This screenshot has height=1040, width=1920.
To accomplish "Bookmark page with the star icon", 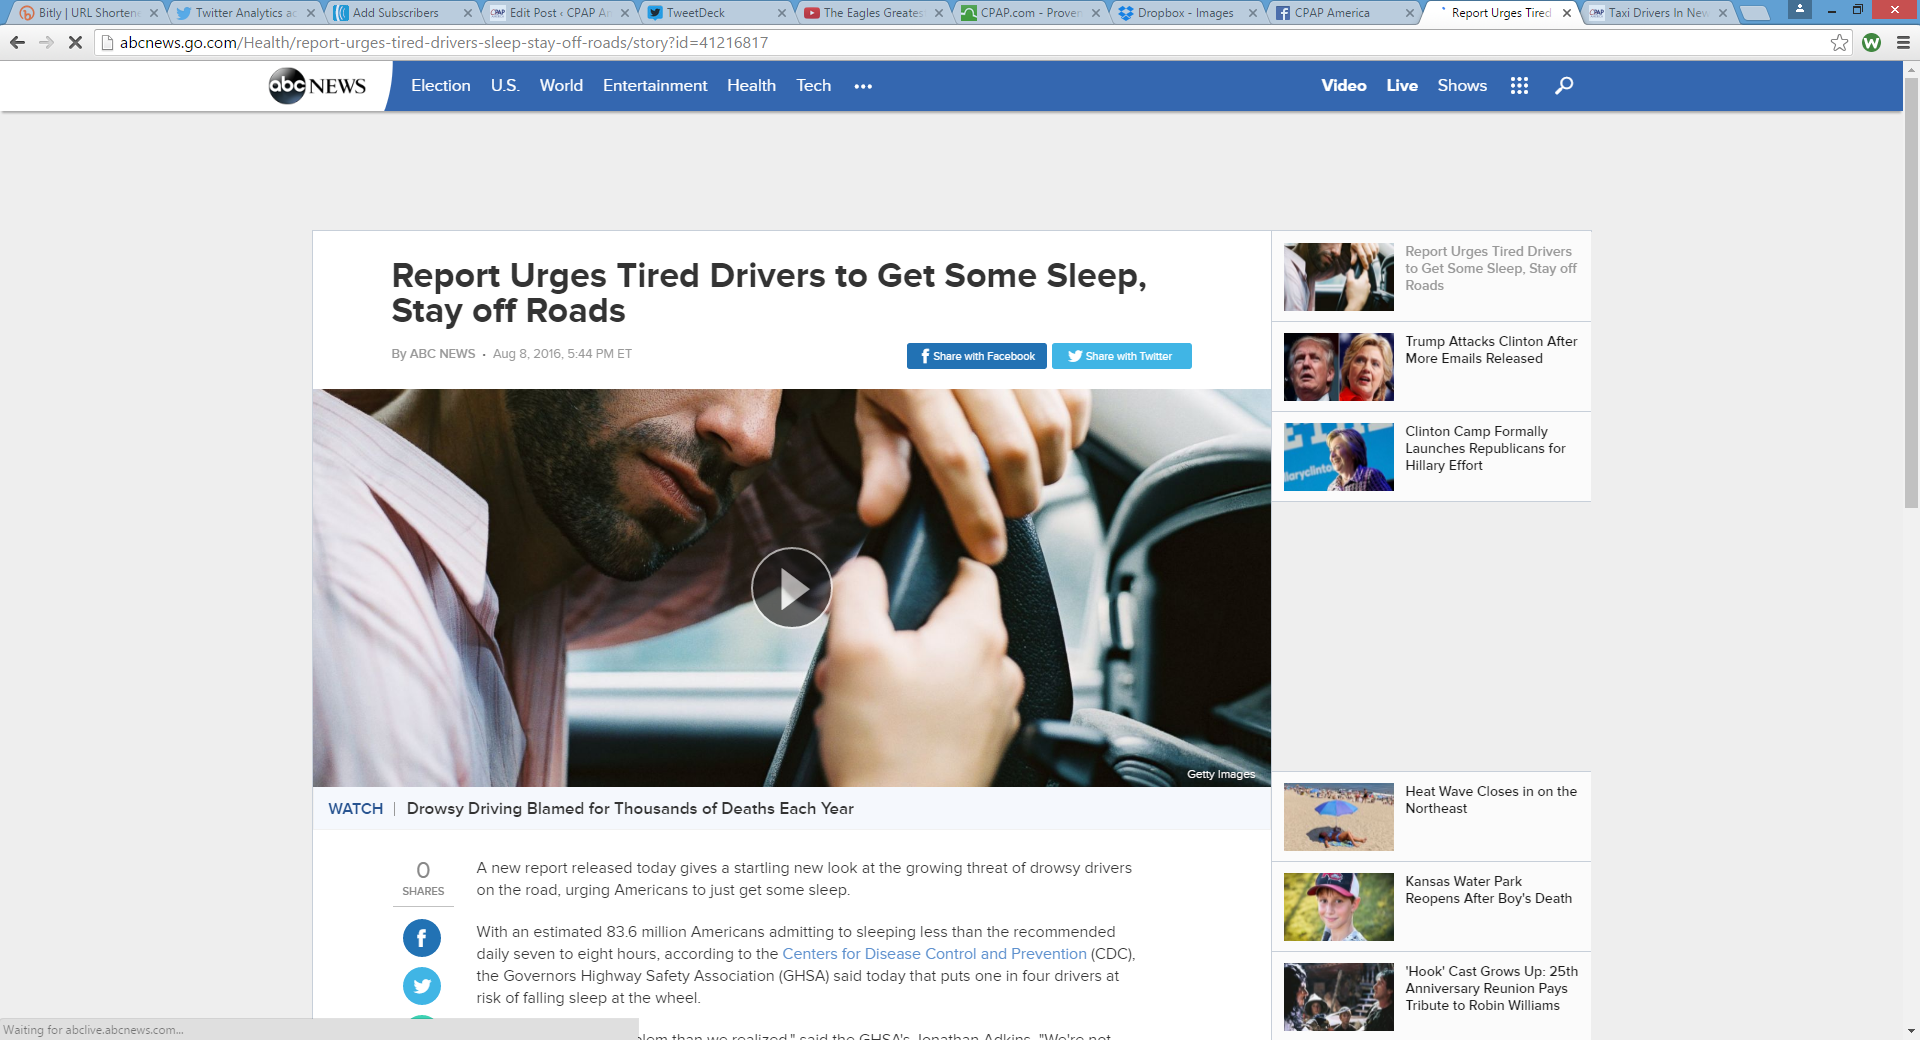I will [x=1839, y=42].
